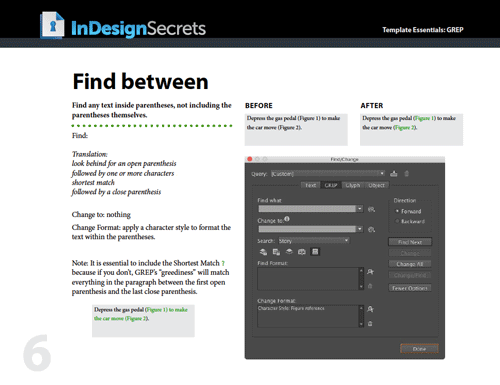This screenshot has height=385, width=500.
Task: Click Find Format scrollbar up arrow
Action: point(361,270)
